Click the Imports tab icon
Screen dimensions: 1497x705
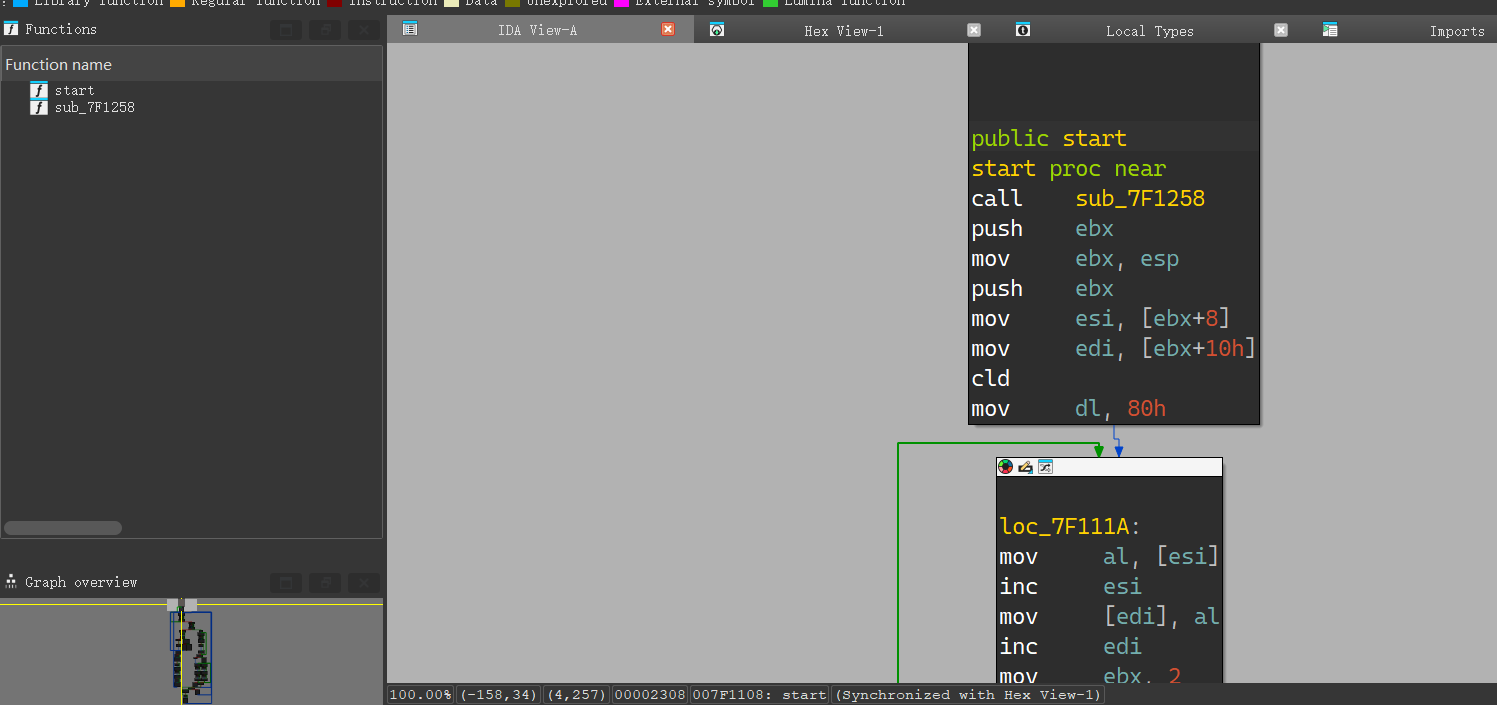[x=1330, y=30]
